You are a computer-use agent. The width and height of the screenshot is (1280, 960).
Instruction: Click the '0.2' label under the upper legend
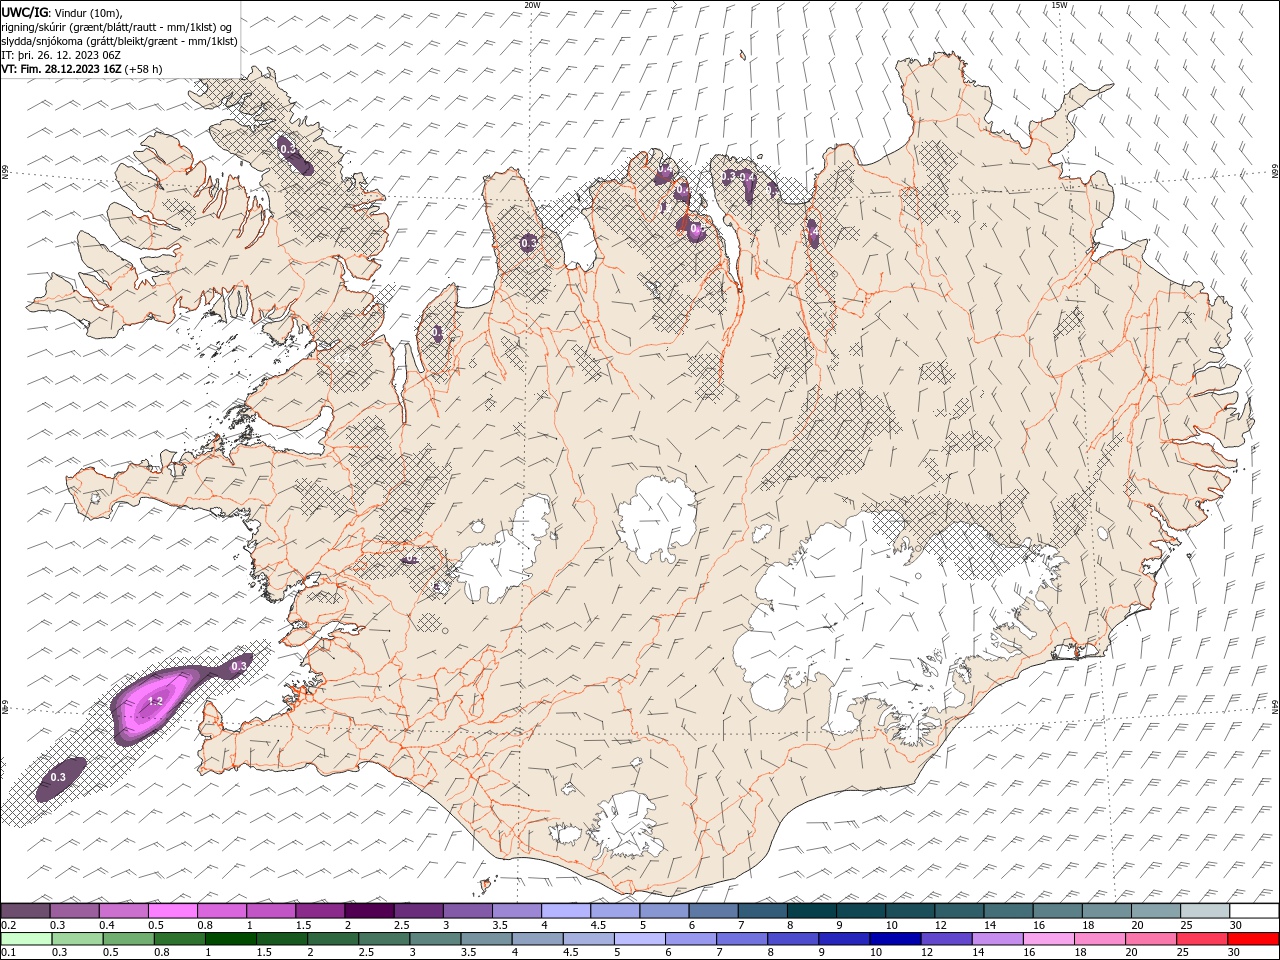coord(8,925)
